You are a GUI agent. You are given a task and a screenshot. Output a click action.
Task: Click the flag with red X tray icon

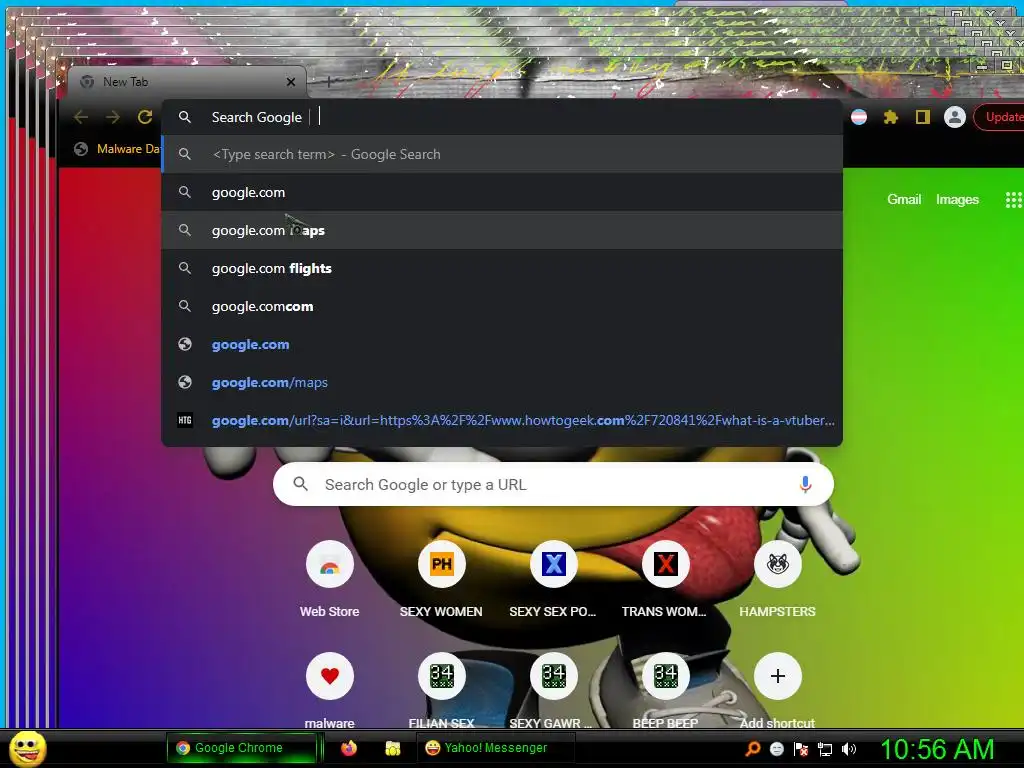point(801,748)
